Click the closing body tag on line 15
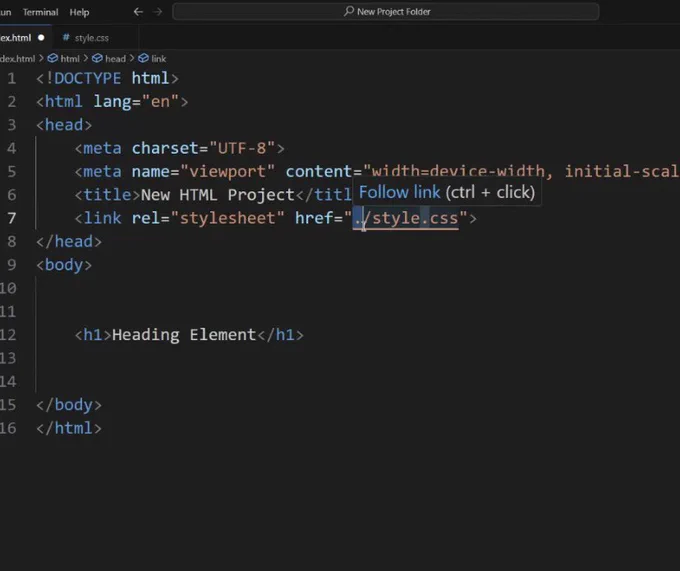 (x=69, y=405)
